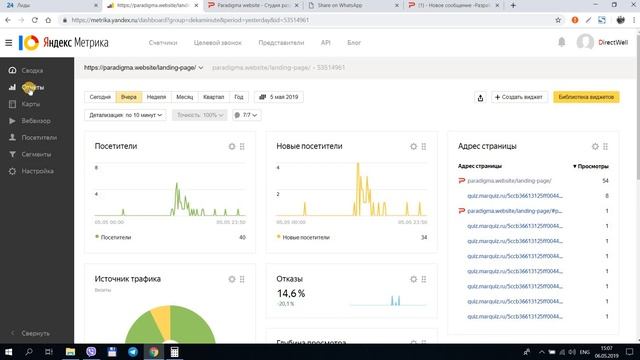Open paradigma.website/landing-page/ link with 54 views
640x360 pixels.
pyautogui.click(x=509, y=180)
